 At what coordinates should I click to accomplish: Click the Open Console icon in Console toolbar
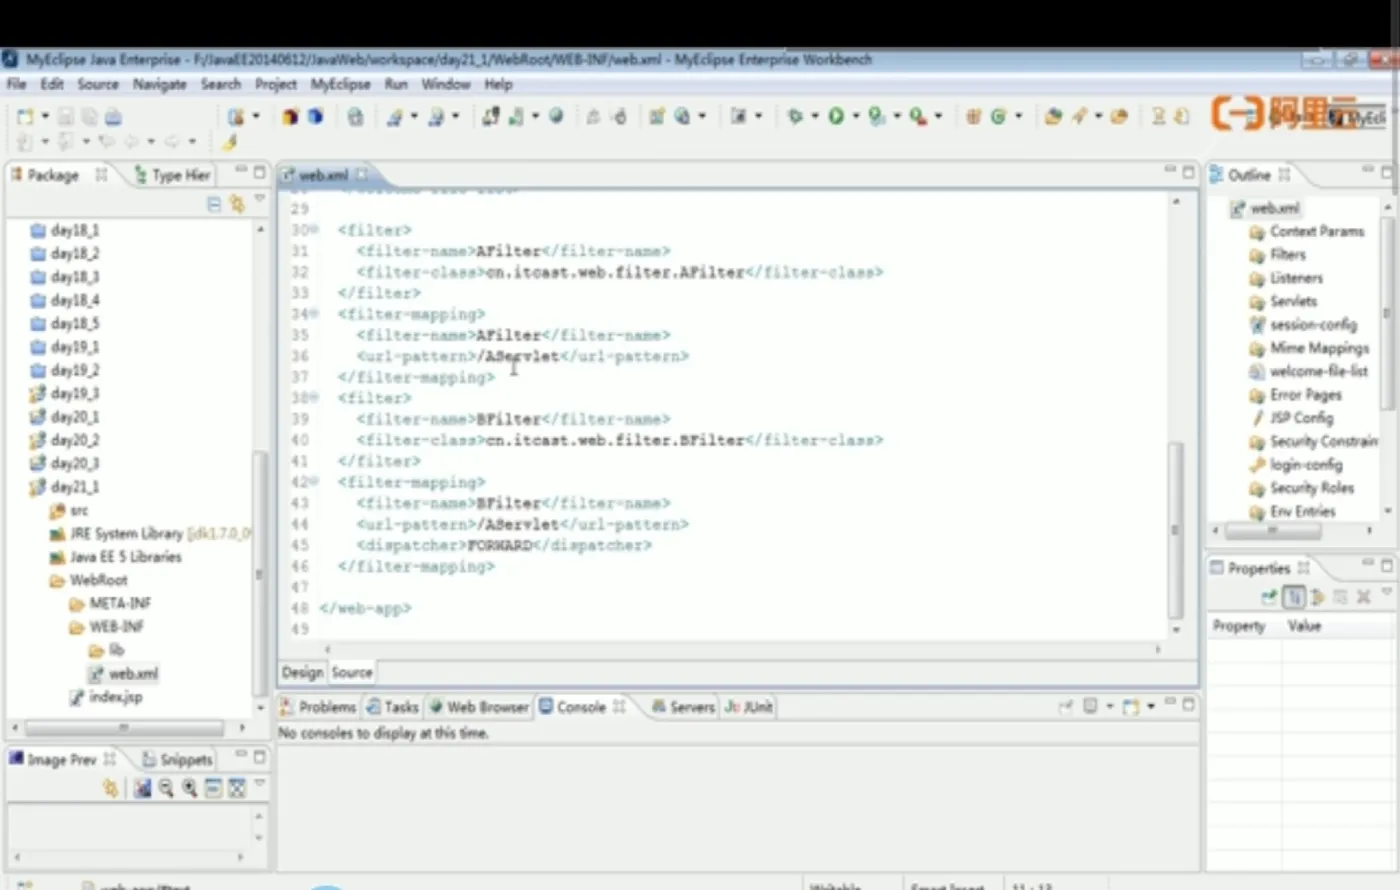pyautogui.click(x=1131, y=707)
